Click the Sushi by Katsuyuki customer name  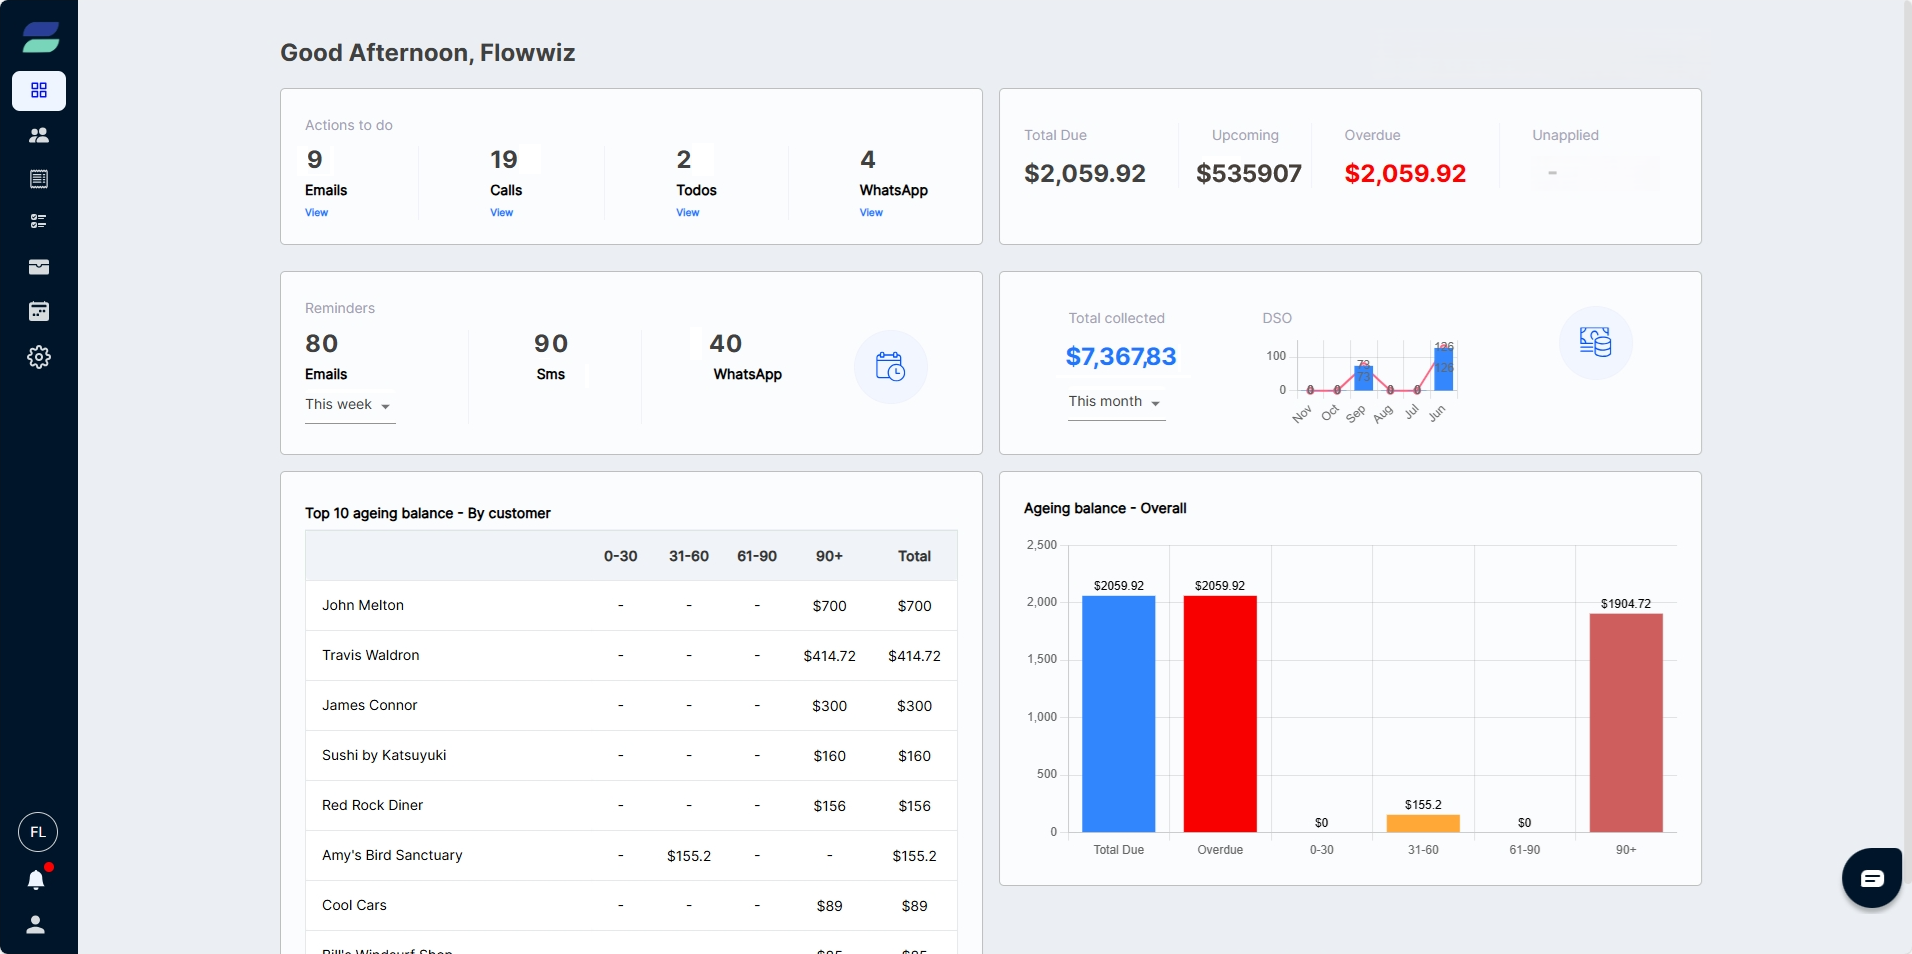click(384, 756)
